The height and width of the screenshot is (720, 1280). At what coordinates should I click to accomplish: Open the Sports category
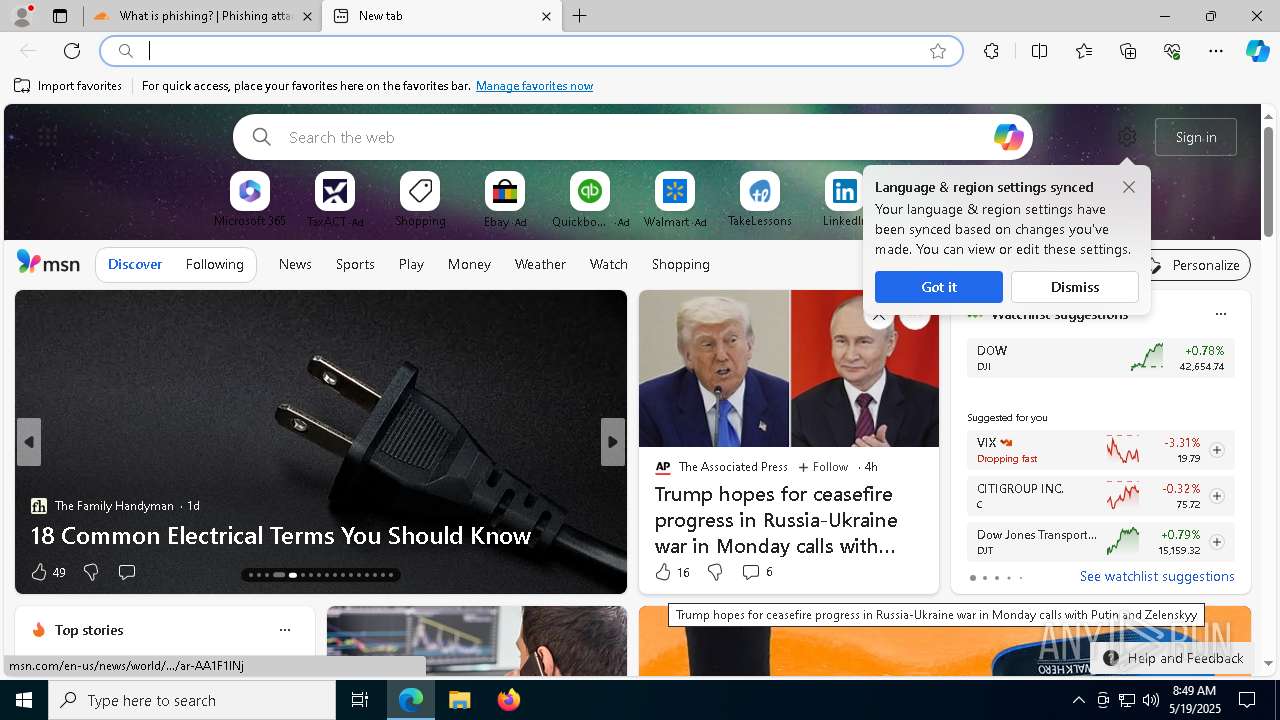[x=355, y=264]
